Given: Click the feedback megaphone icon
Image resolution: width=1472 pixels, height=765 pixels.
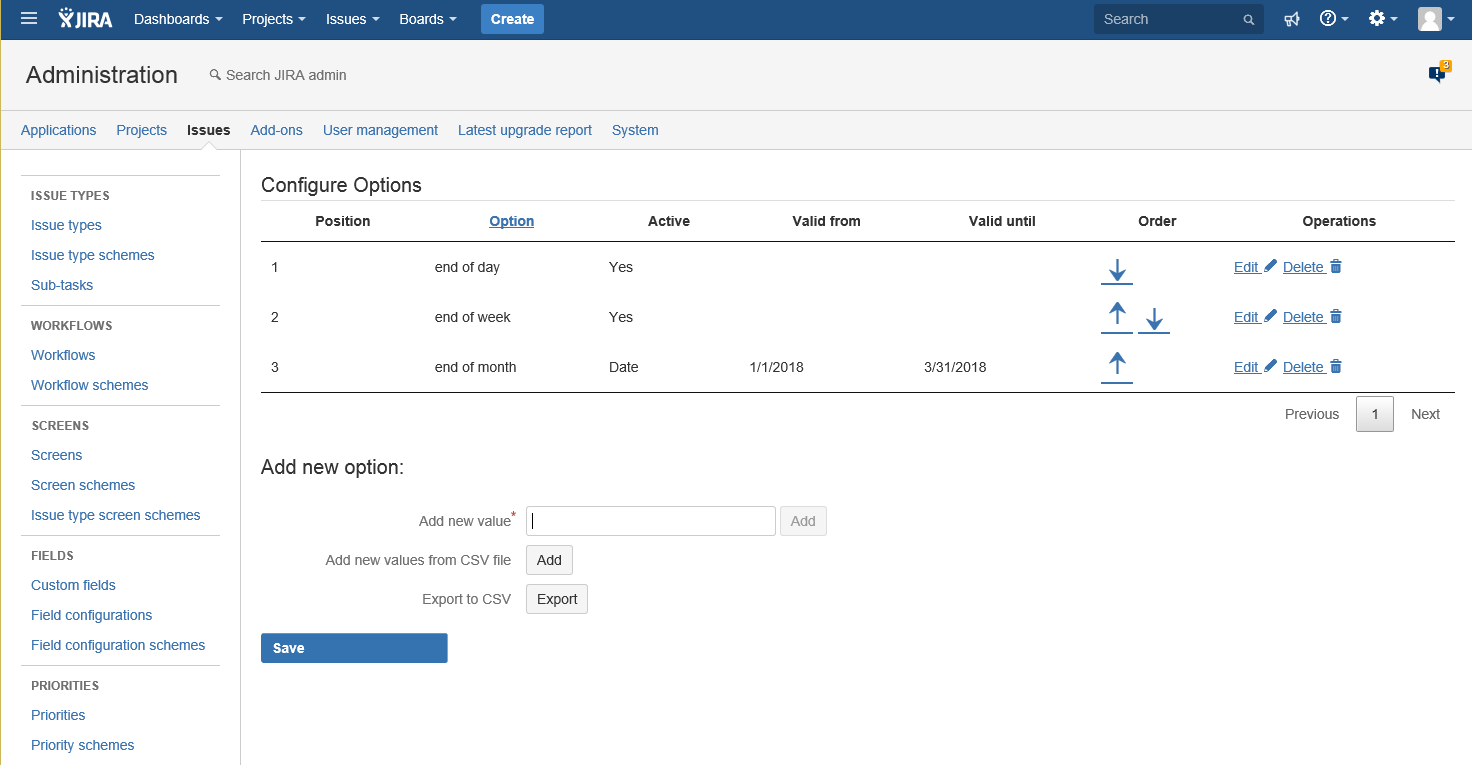Looking at the screenshot, I should click(1292, 19).
